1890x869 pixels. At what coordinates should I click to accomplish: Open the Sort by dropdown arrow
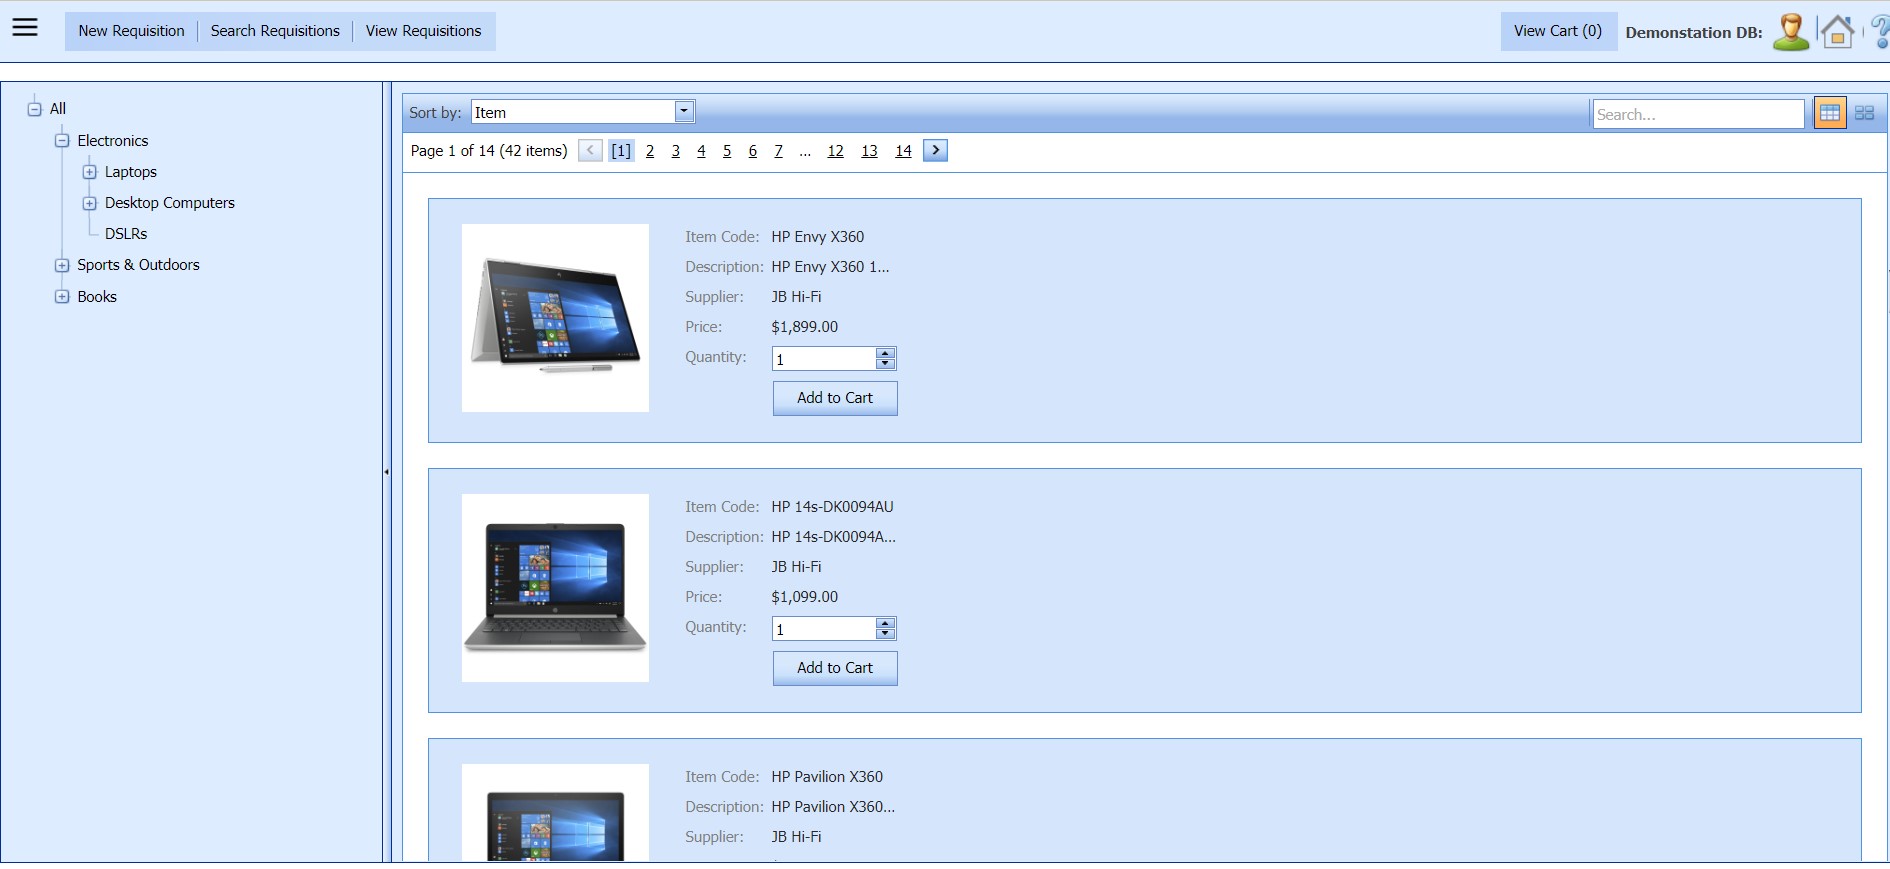click(684, 112)
